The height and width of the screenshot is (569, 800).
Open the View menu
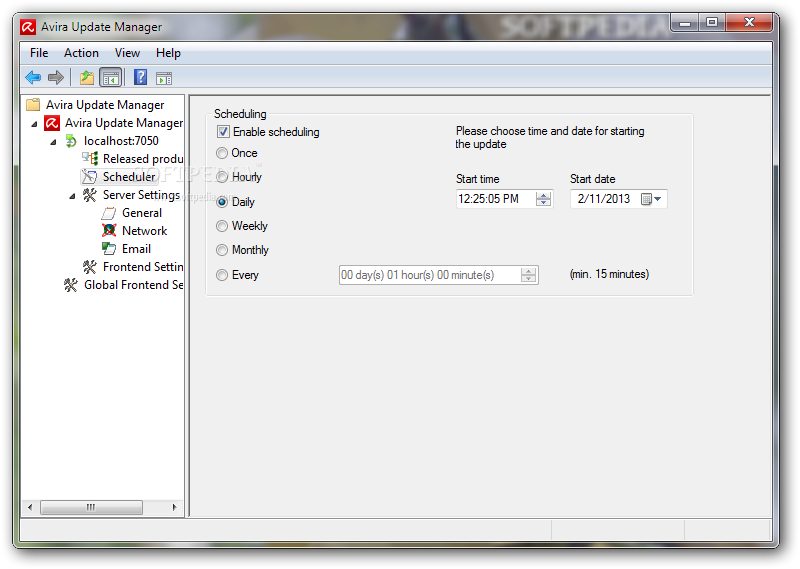click(127, 53)
